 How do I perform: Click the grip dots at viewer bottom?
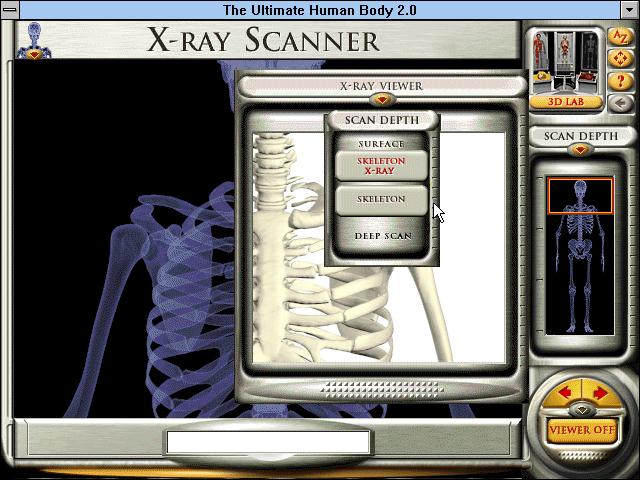[x=382, y=389]
